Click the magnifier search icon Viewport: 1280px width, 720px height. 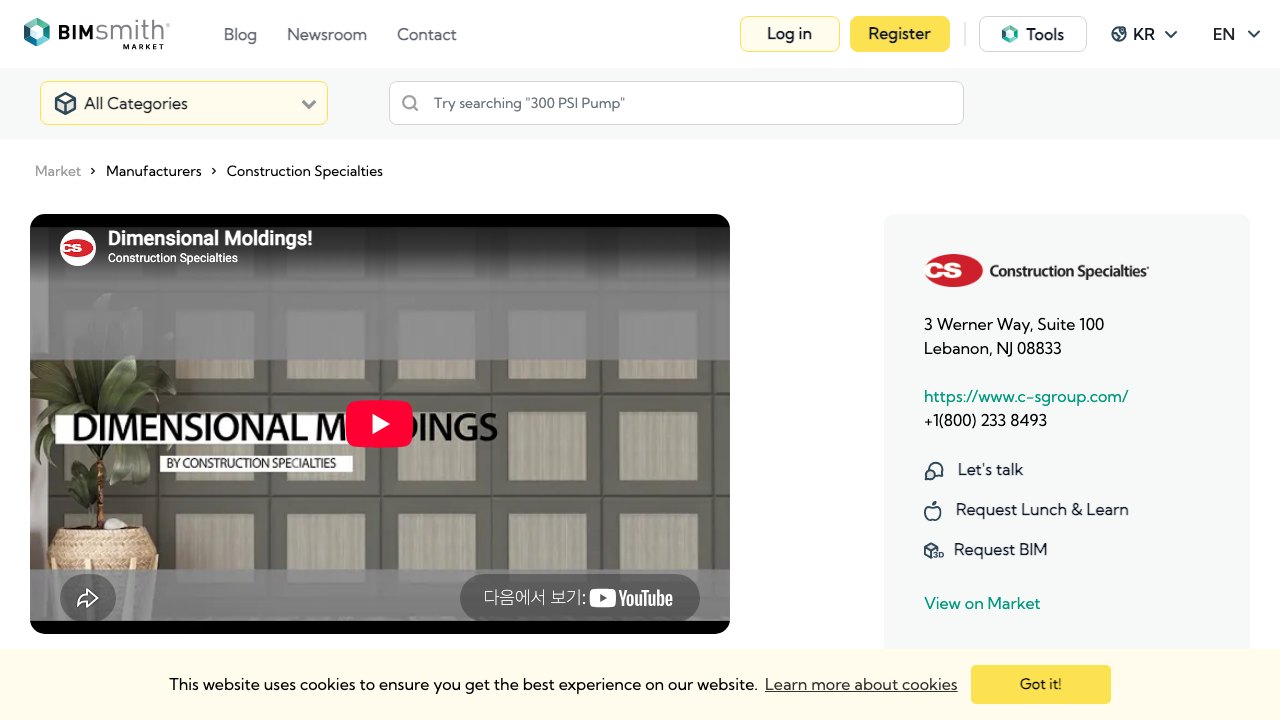(410, 103)
